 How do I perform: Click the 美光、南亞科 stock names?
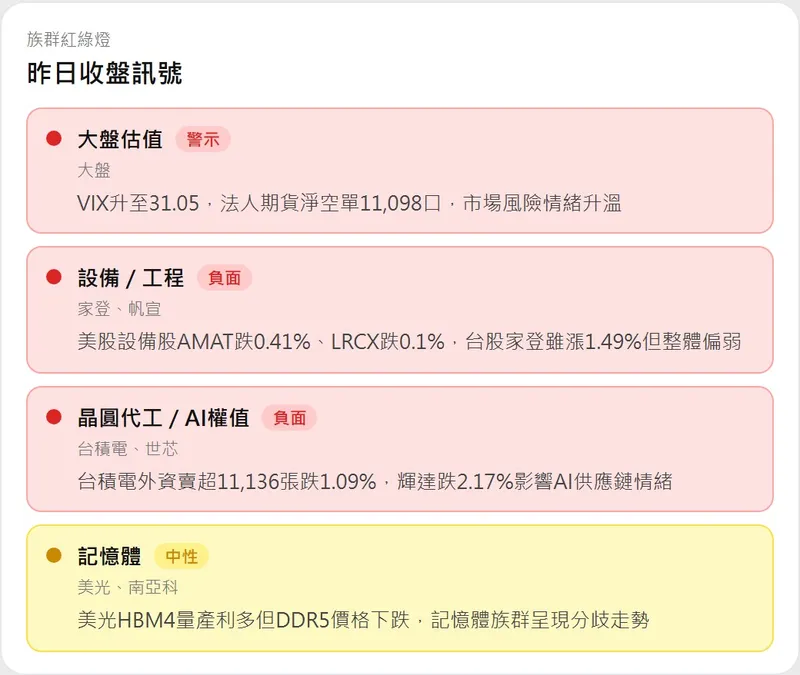128,587
